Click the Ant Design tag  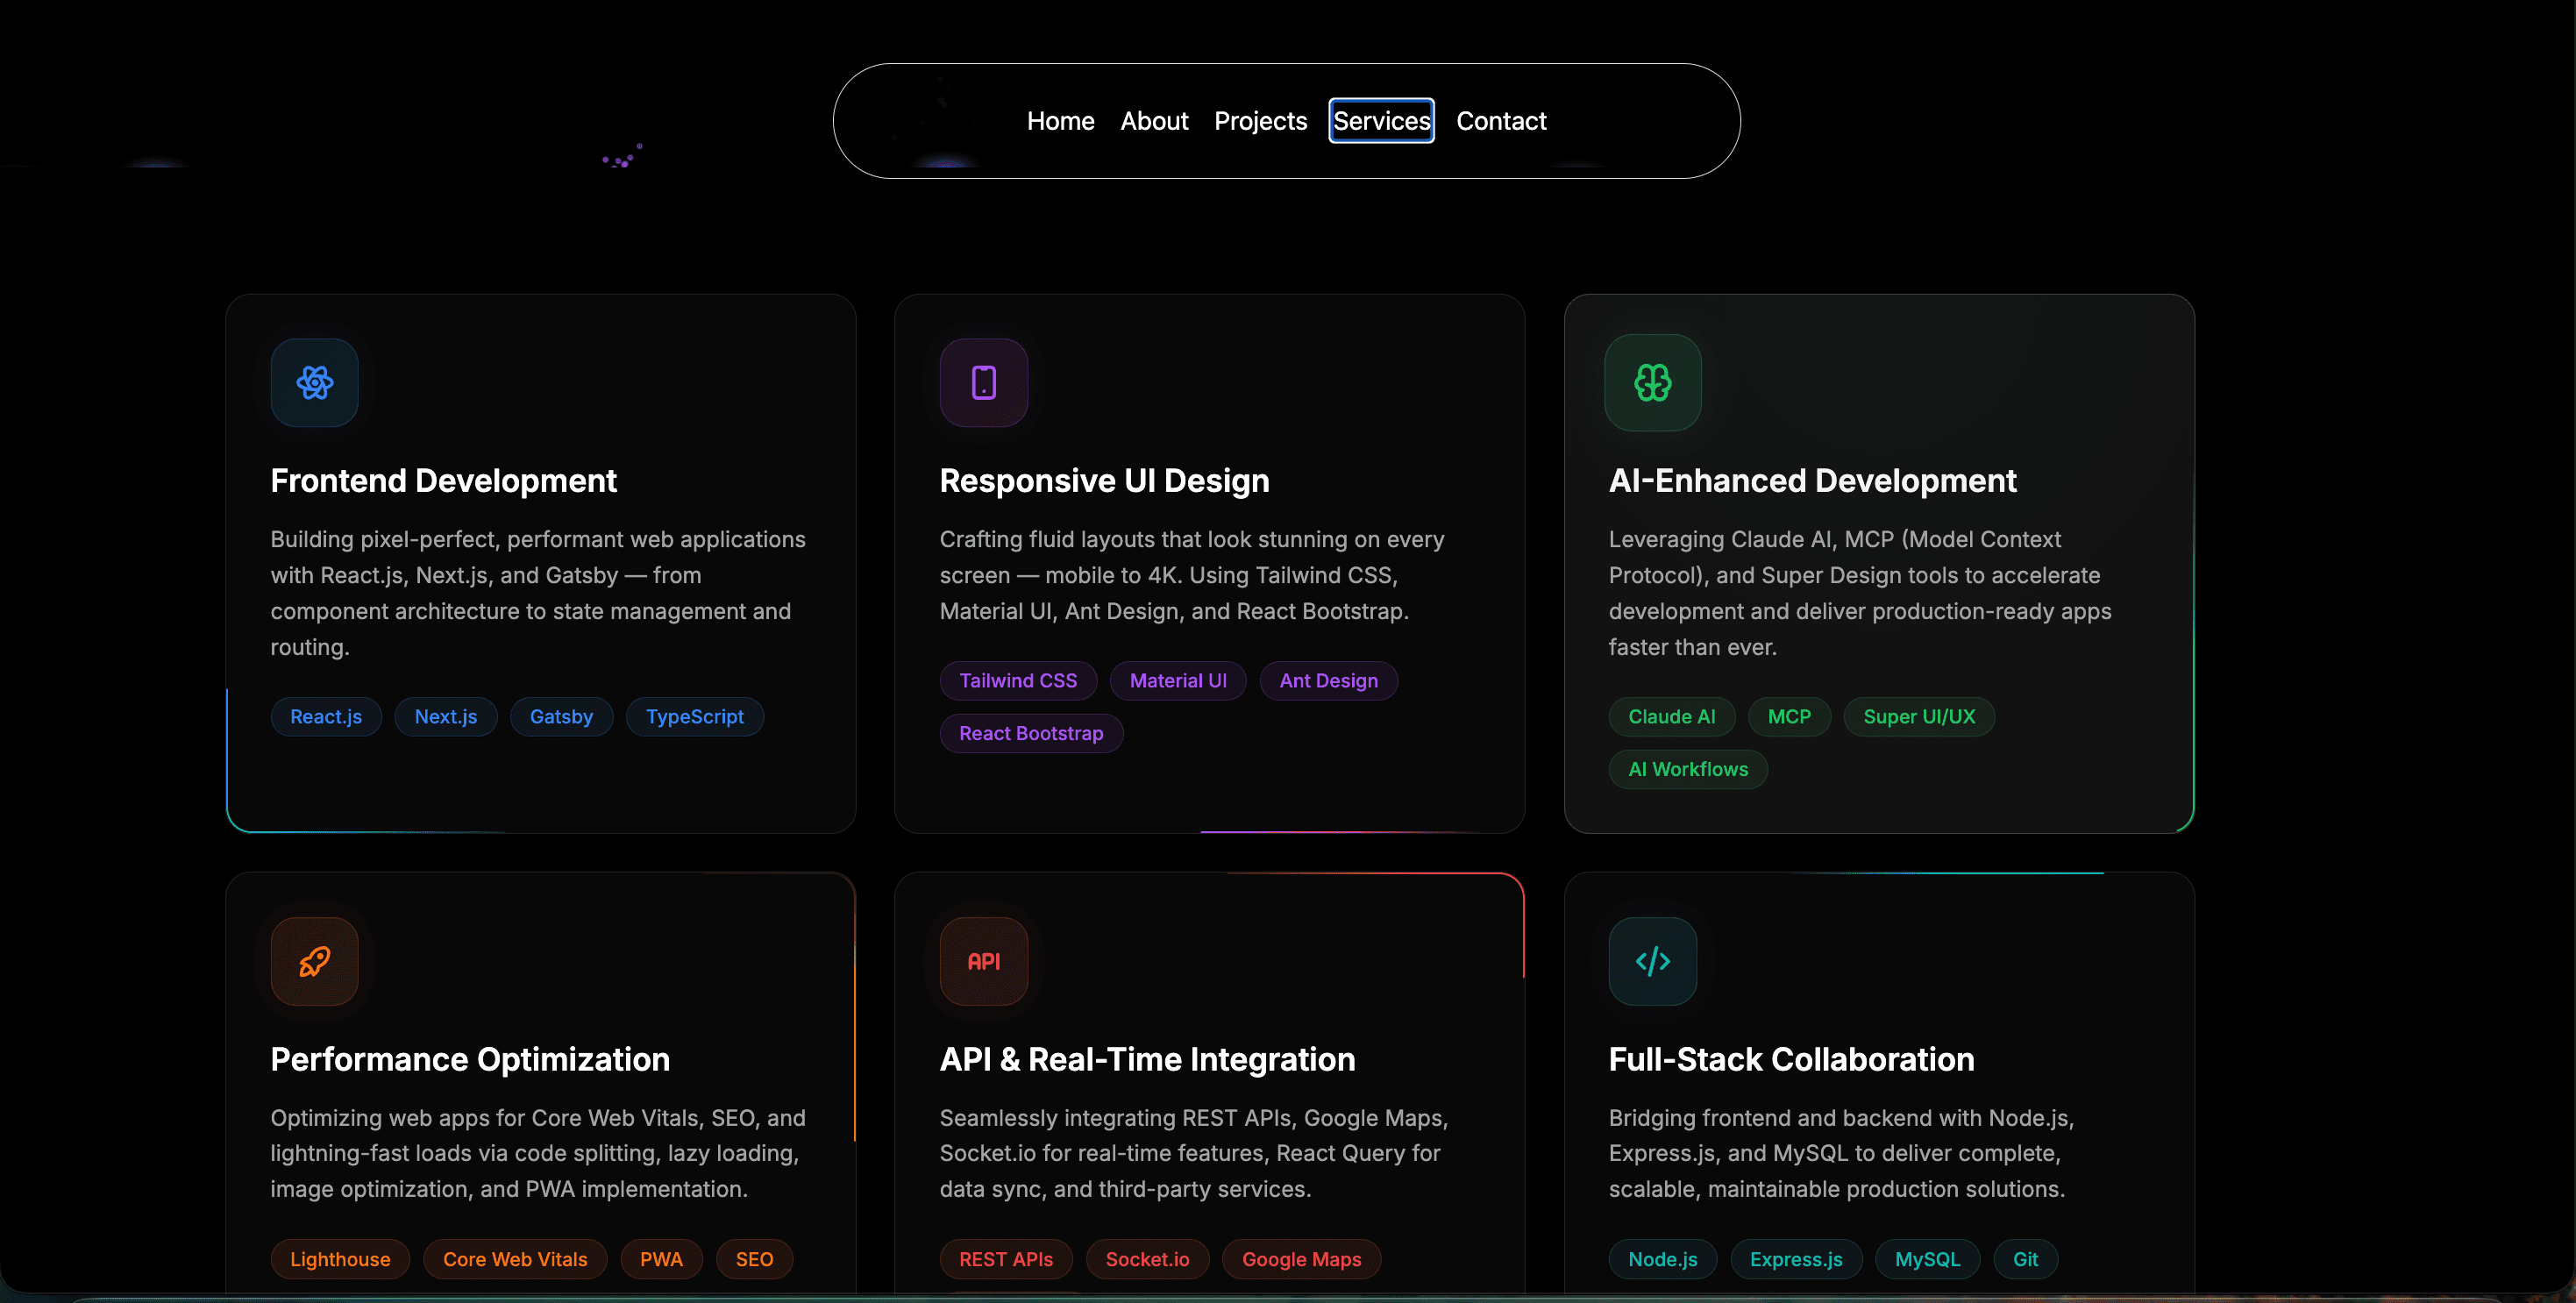point(1329,681)
